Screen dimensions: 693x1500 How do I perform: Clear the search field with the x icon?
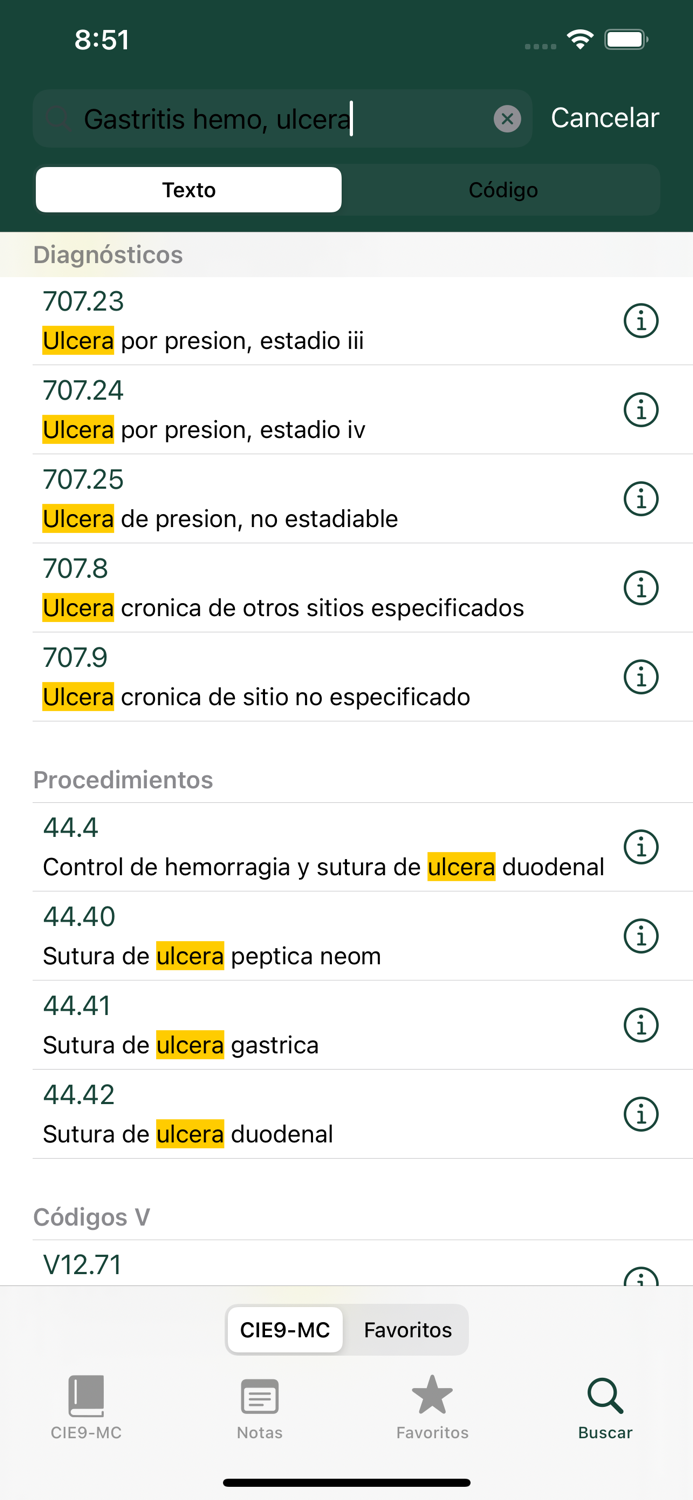508,118
